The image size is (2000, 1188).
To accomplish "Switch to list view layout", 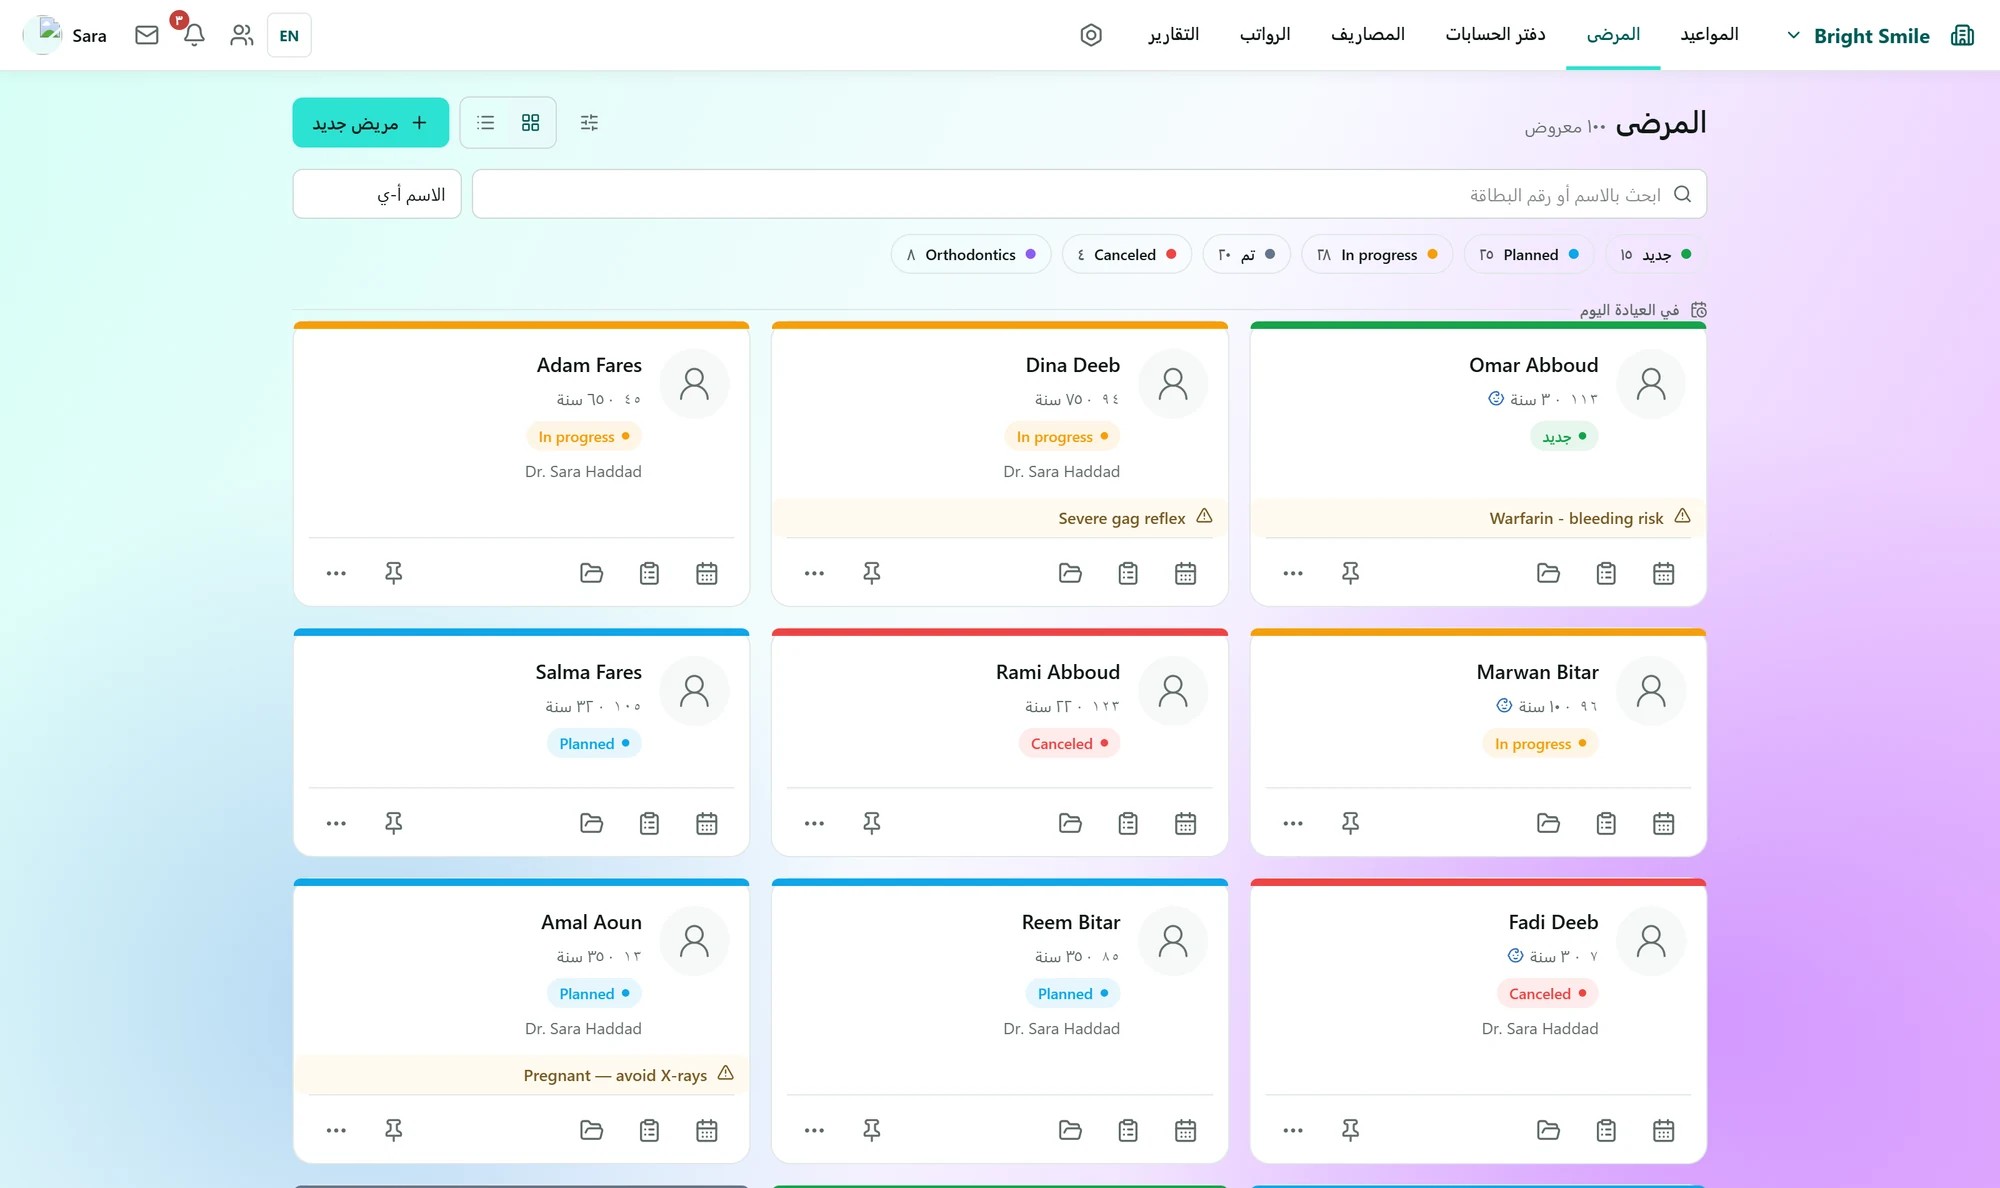I will [x=486, y=122].
